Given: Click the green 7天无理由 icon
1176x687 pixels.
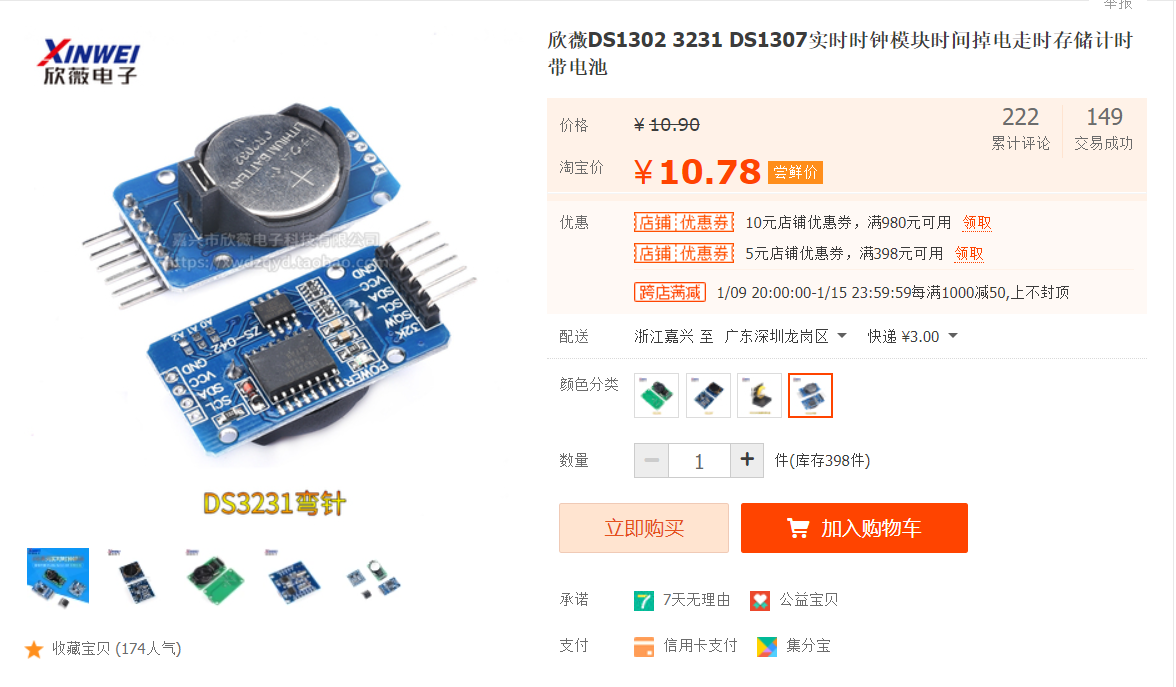Looking at the screenshot, I should 644,601.
